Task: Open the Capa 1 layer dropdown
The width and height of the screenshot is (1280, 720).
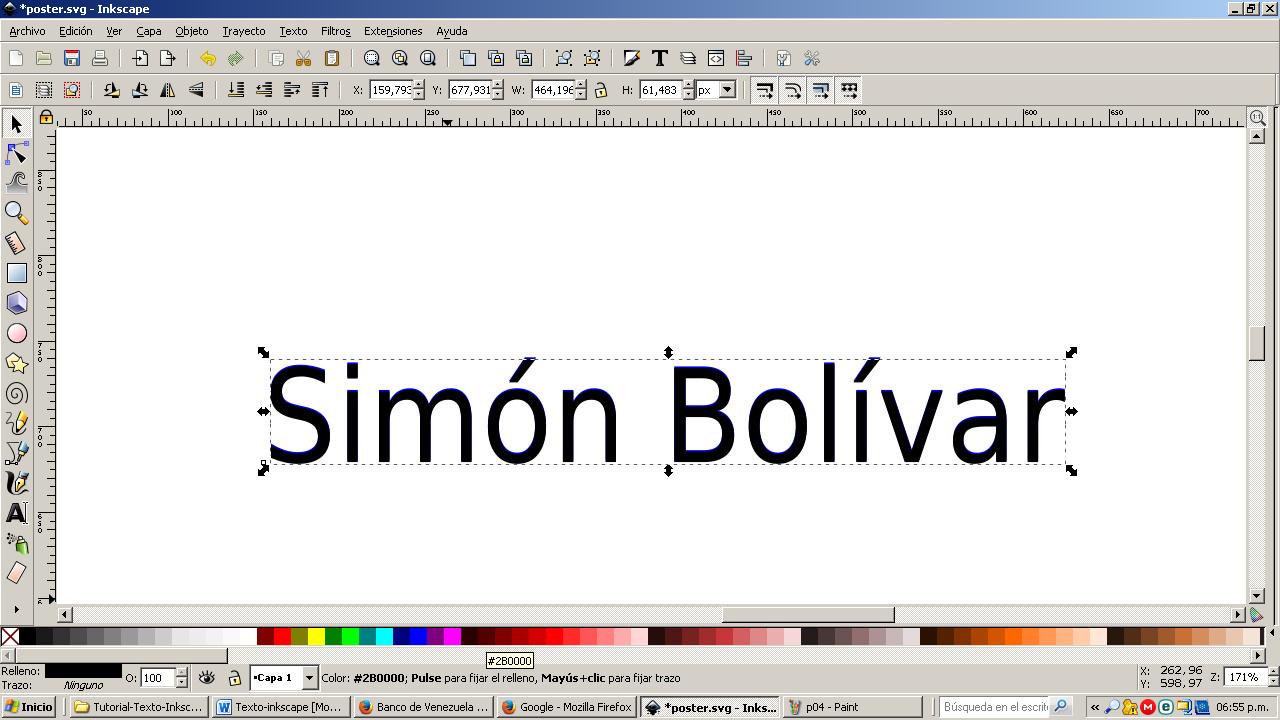Action: tap(309, 678)
